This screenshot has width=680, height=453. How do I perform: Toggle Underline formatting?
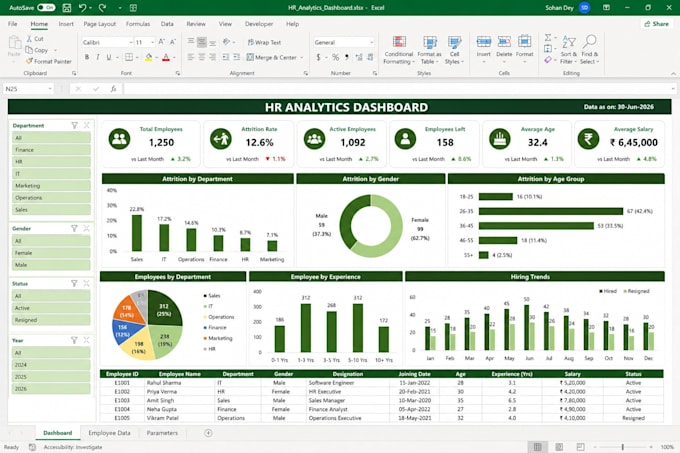coord(109,57)
